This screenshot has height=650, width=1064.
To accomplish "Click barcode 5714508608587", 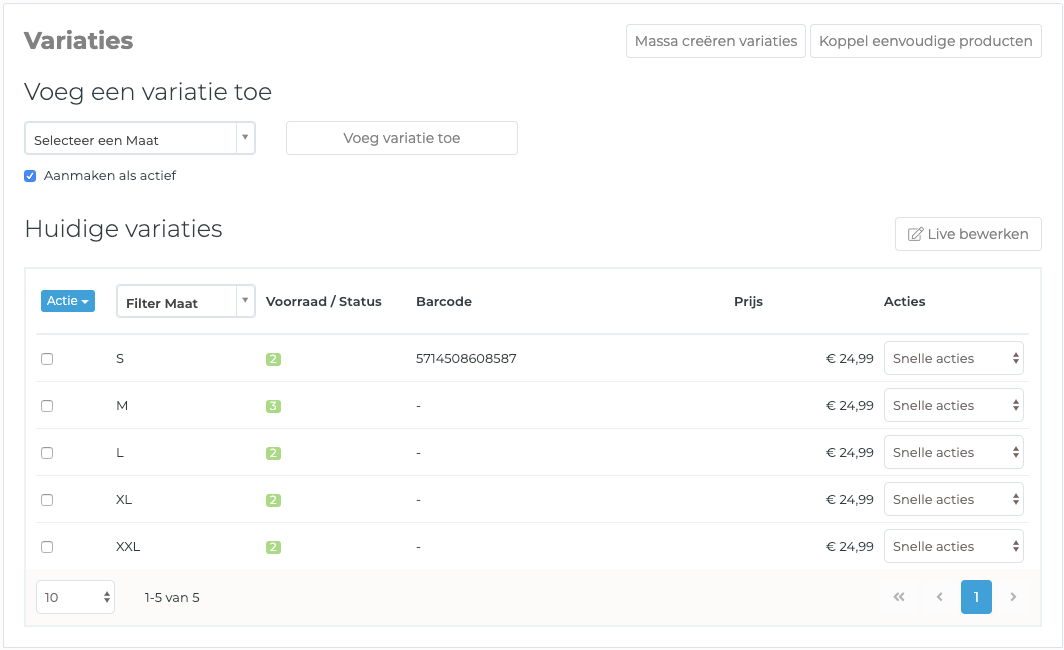I will (x=466, y=358).
